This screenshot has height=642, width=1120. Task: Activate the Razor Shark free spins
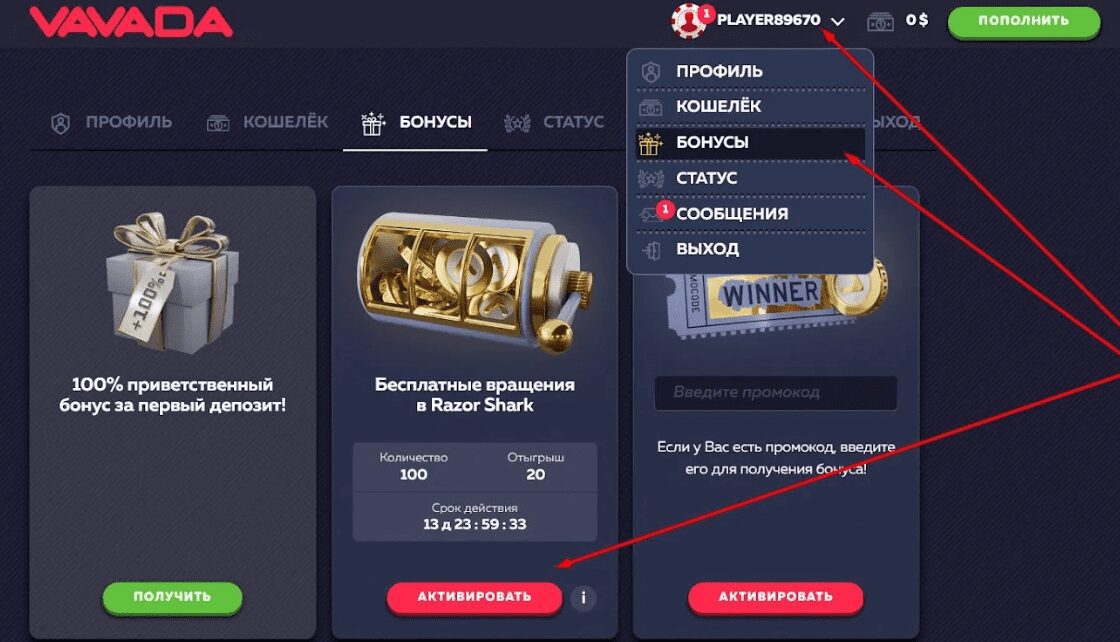(474, 597)
